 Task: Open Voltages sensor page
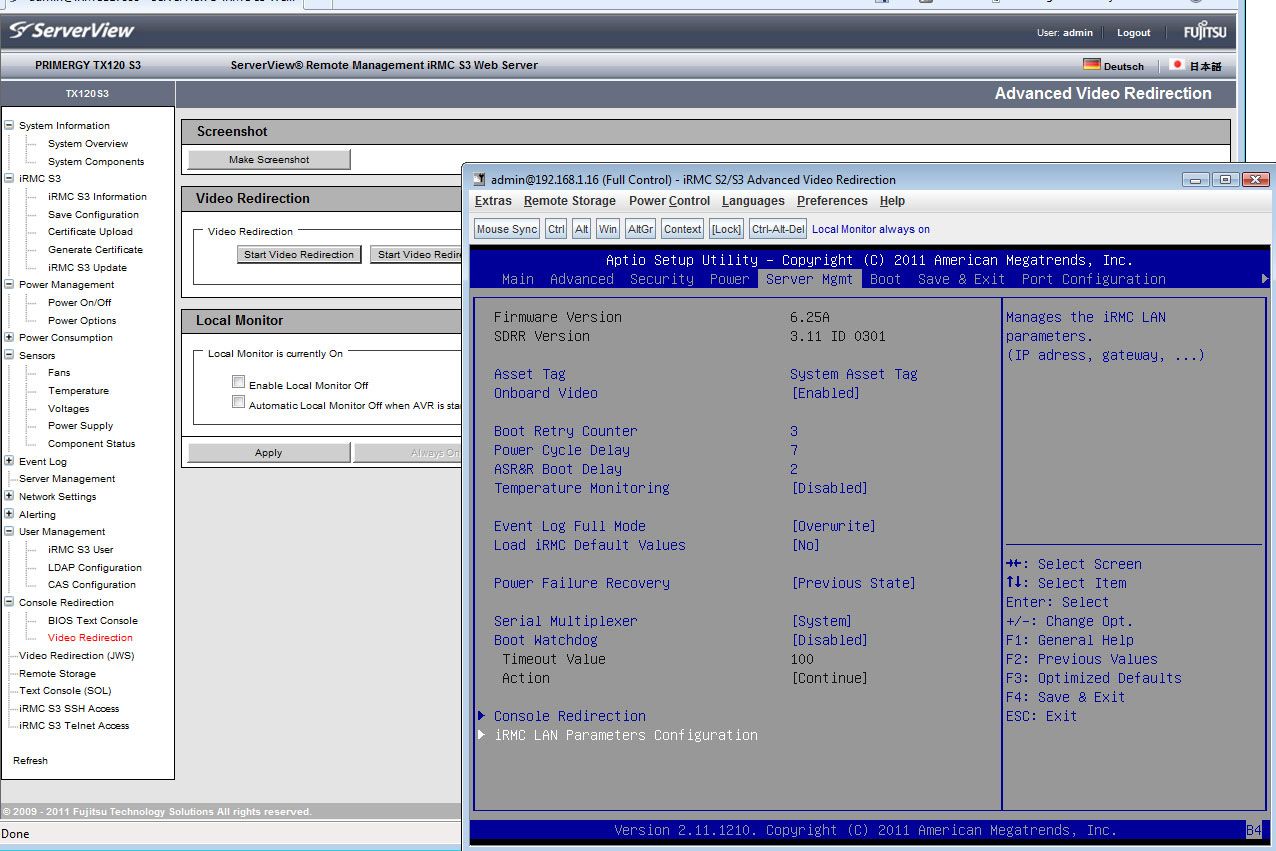(x=68, y=408)
